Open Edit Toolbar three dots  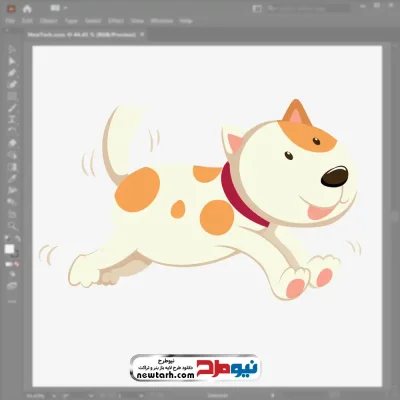click(12, 301)
